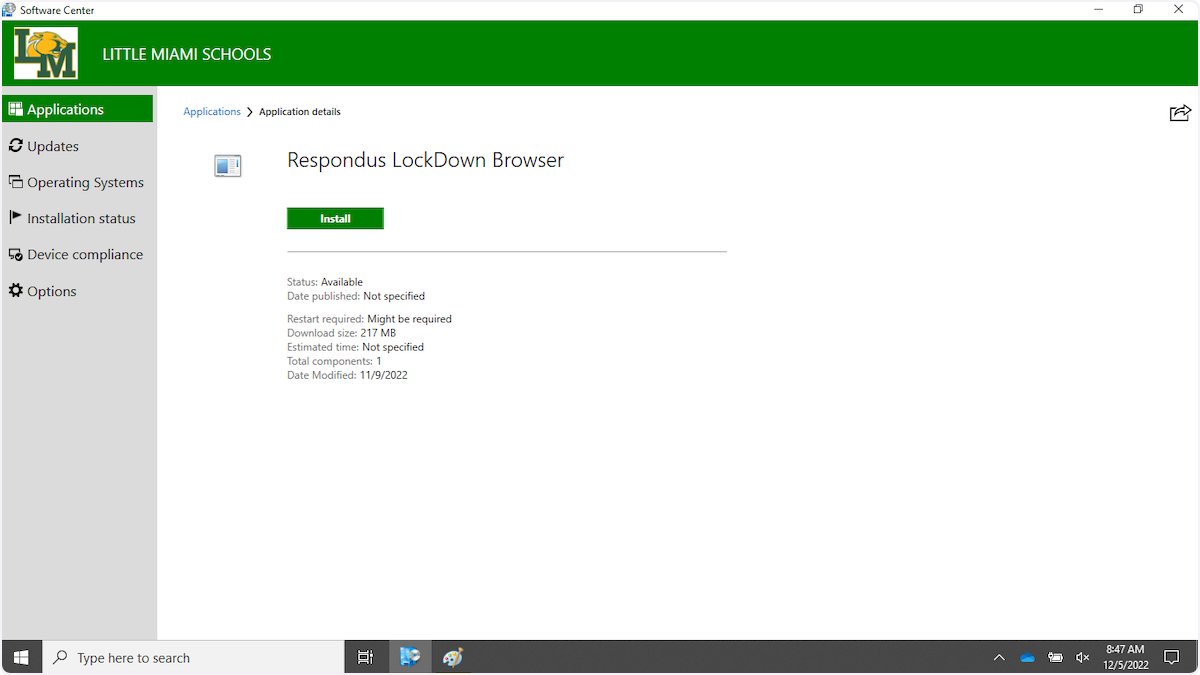Open the Device compliance section
Image resolution: width=1200 pixels, height=675 pixels.
point(78,255)
